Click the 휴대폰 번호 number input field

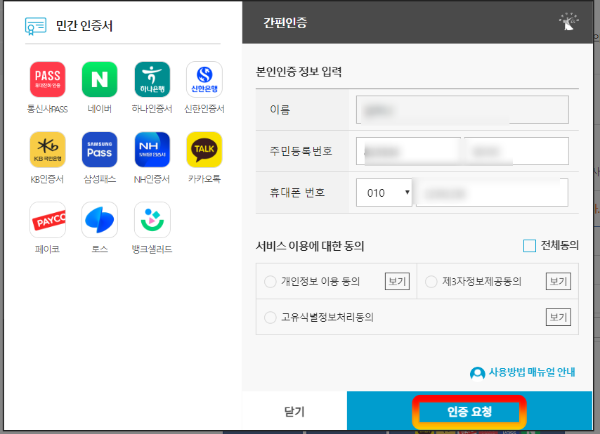pos(492,193)
